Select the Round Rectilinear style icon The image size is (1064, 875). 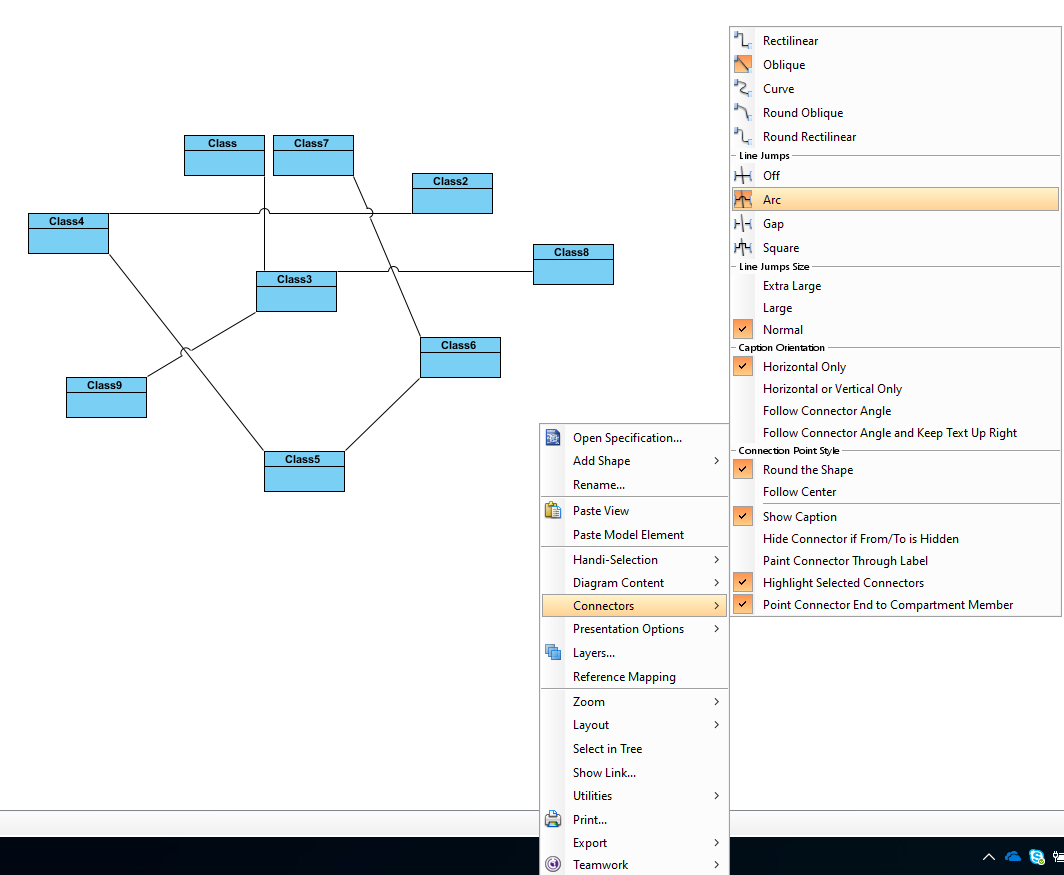(743, 136)
